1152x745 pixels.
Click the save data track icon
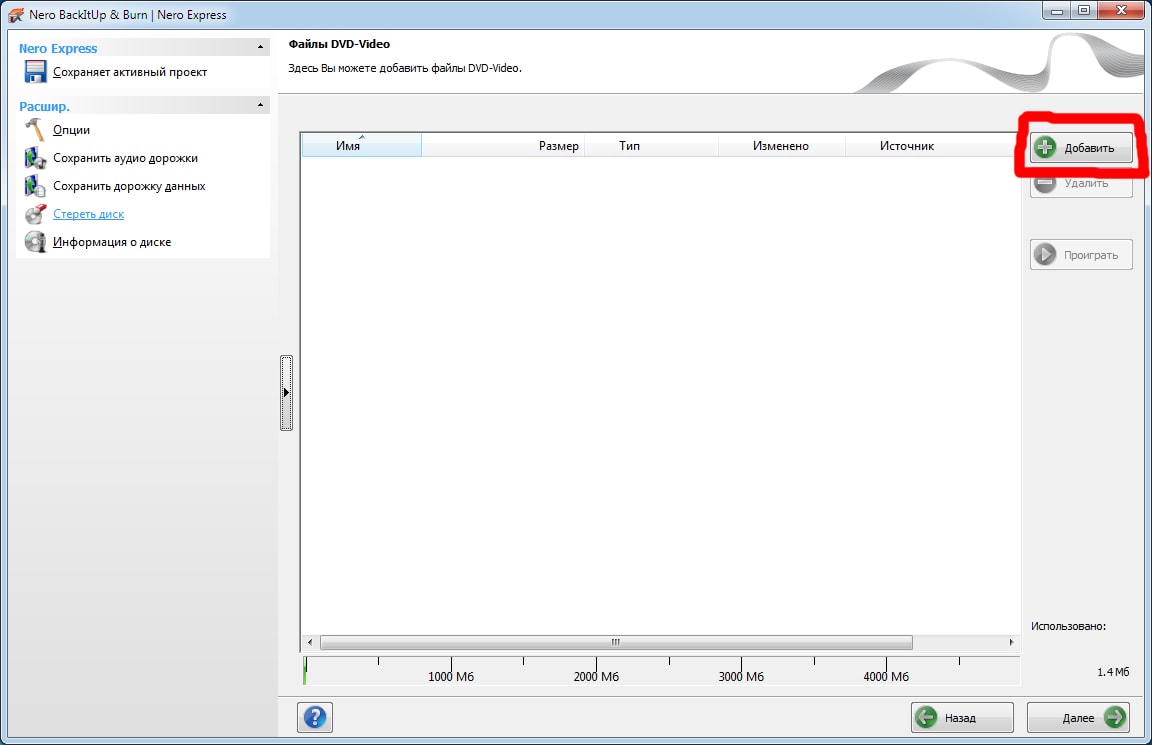coord(35,186)
